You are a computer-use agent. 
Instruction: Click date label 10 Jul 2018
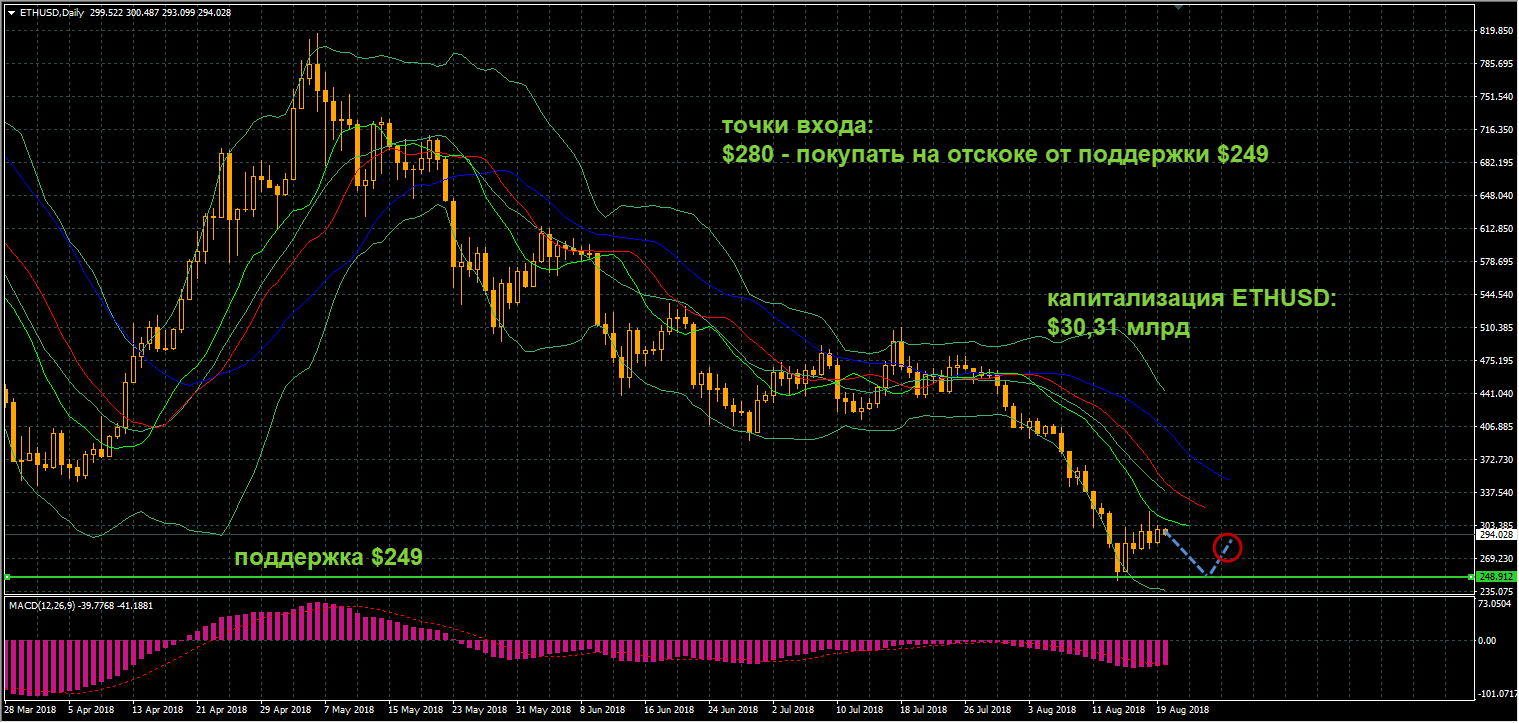860,709
